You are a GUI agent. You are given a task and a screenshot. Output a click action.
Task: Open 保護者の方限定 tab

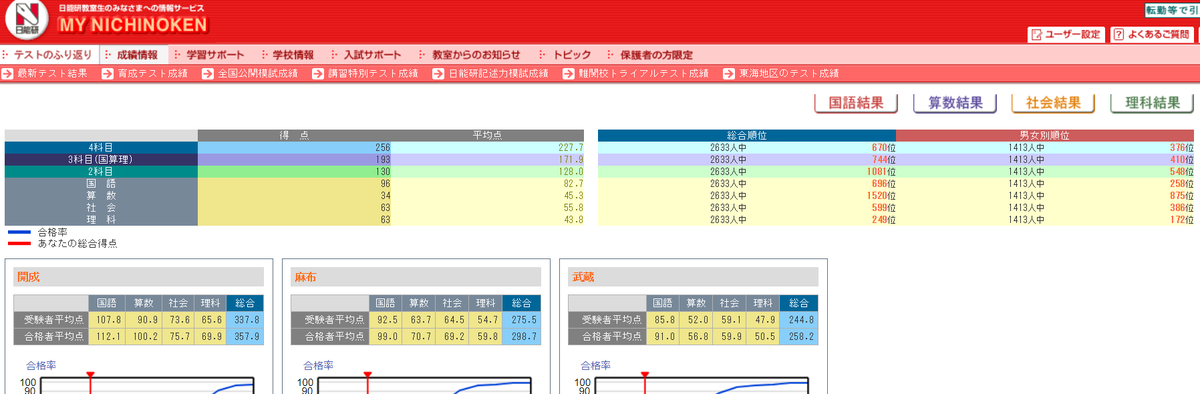[649, 54]
